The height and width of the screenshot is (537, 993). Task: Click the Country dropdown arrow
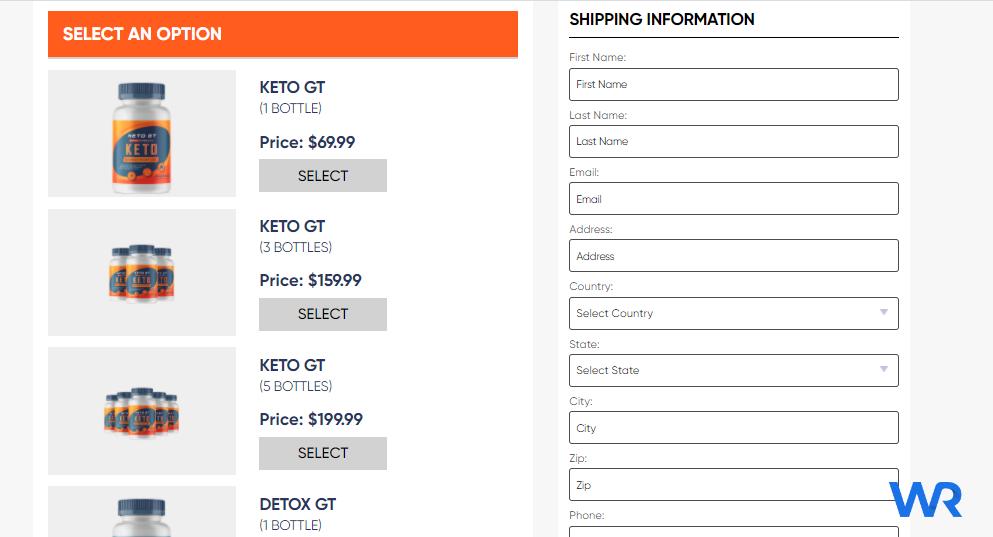pyautogui.click(x=883, y=312)
